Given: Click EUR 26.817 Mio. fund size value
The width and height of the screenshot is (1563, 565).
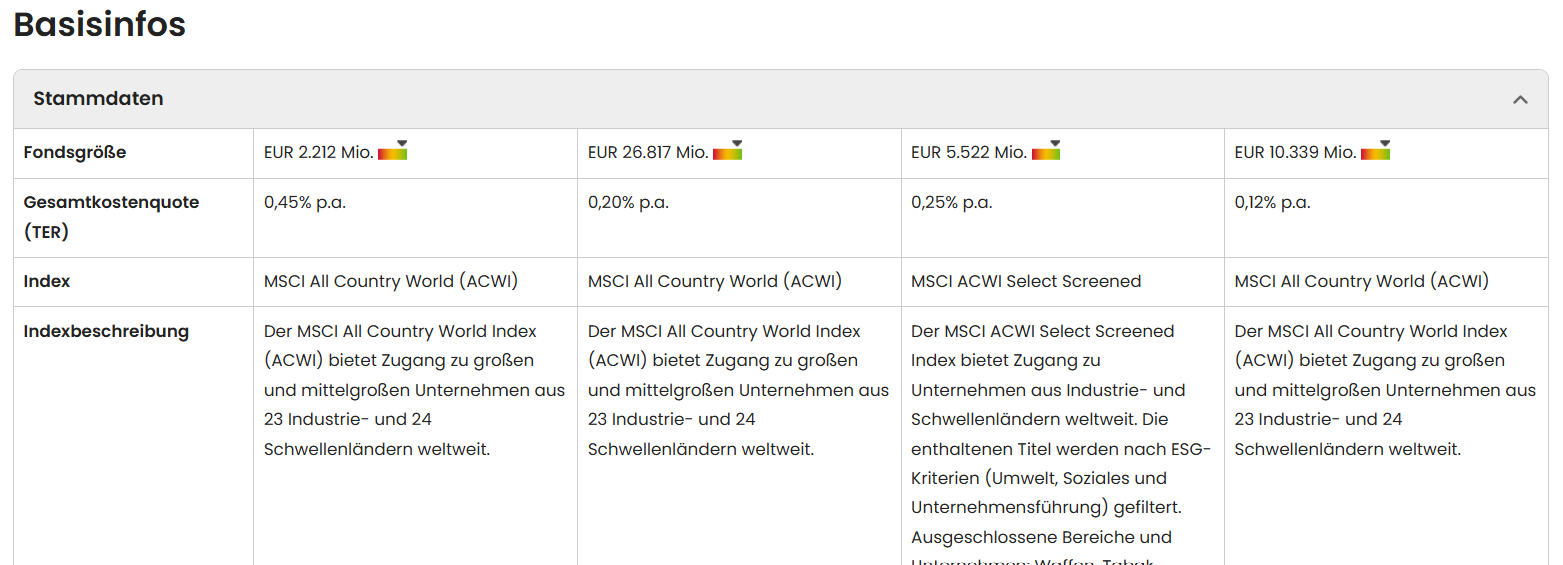Looking at the screenshot, I should pyautogui.click(x=648, y=153).
